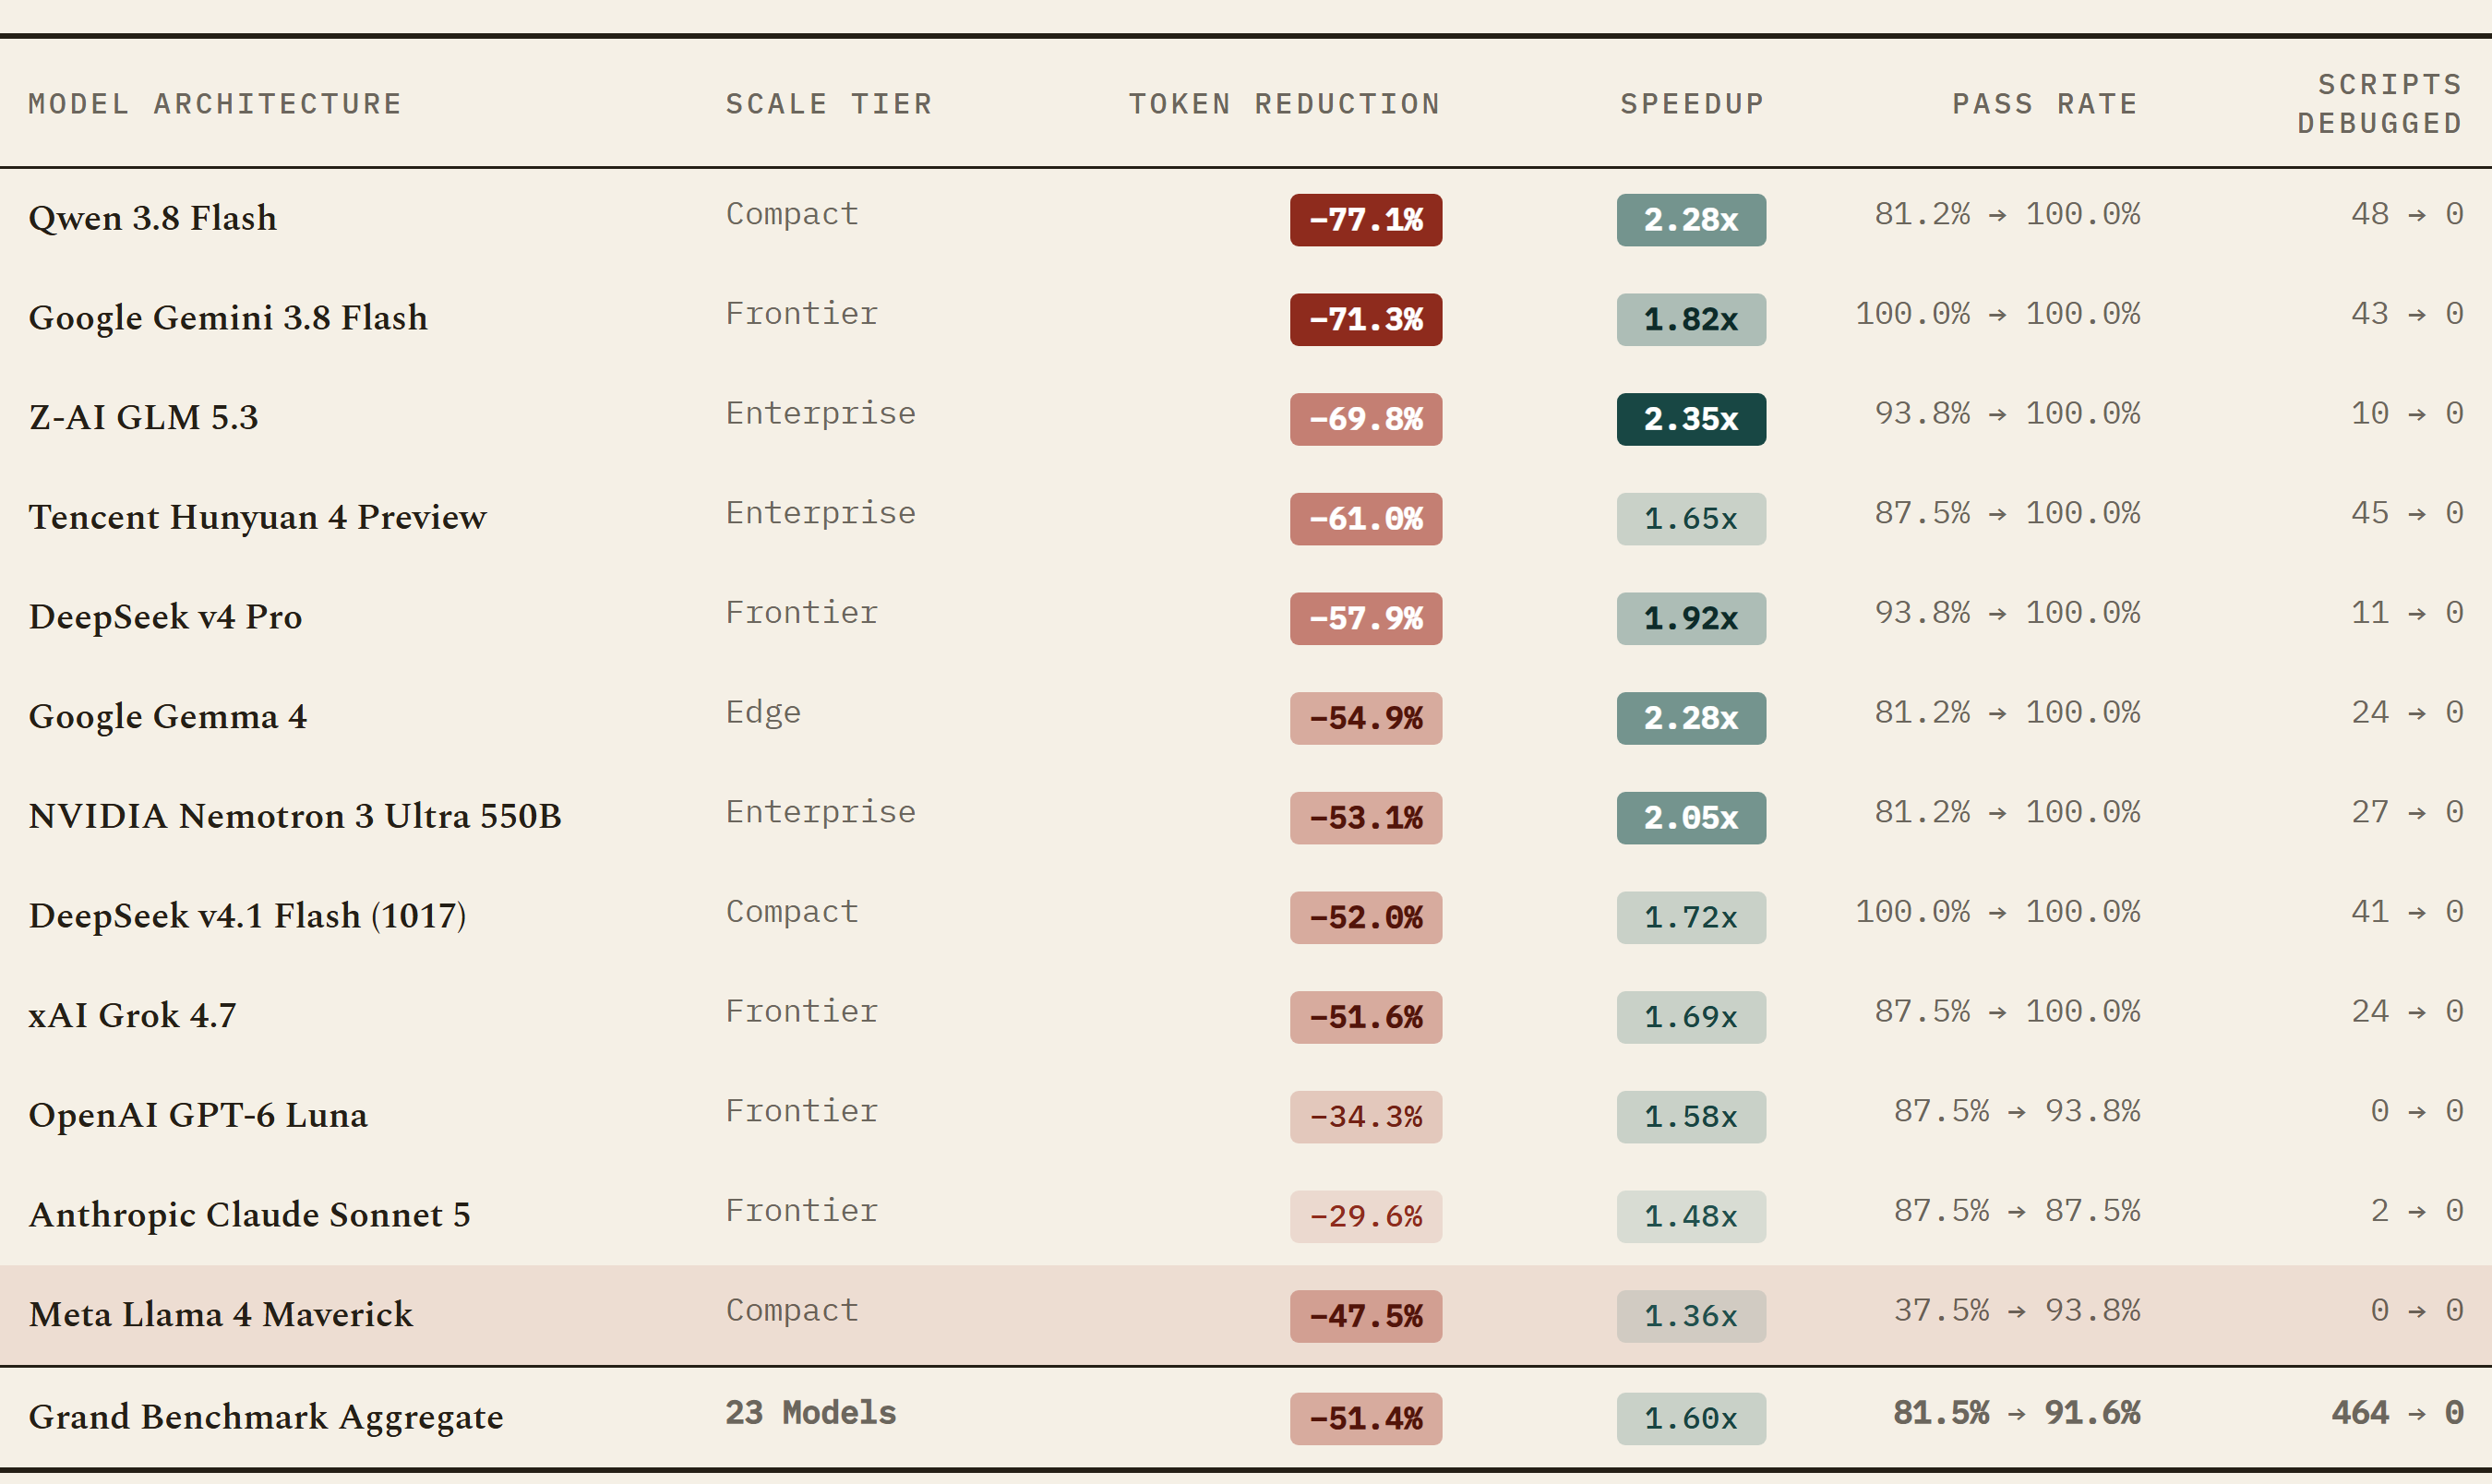Open the Tencent Hunyuan 4 Preview row
The image size is (2492, 1484).
pyautogui.click(x=1246, y=517)
